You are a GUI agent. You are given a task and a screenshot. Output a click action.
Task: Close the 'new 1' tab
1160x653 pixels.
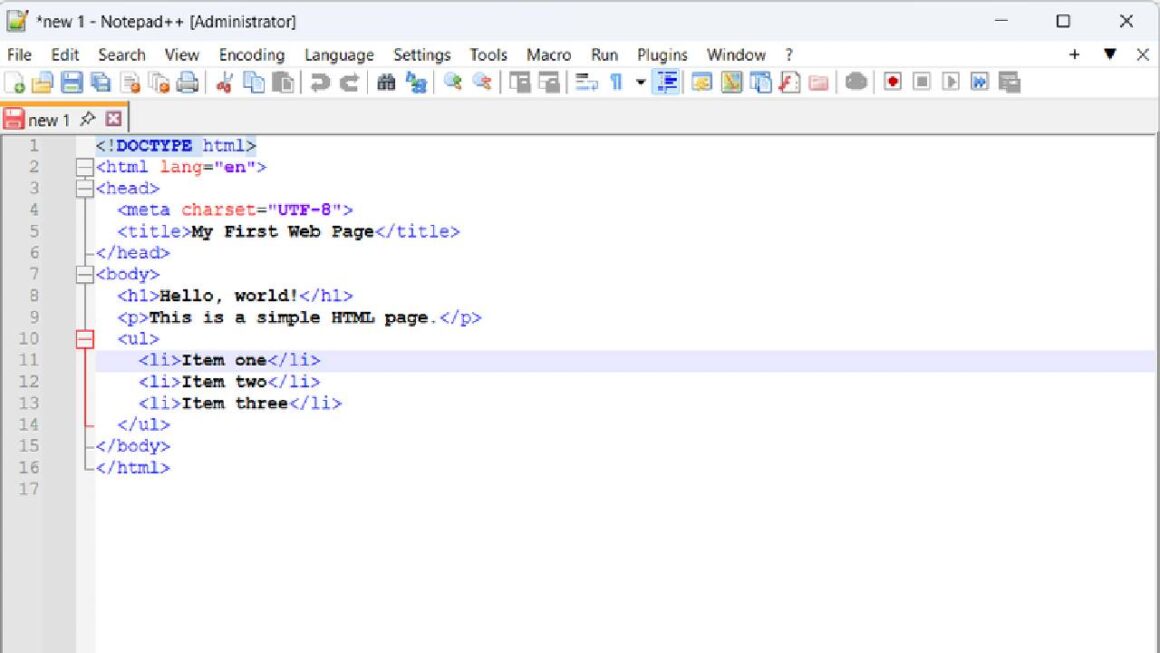(x=113, y=118)
